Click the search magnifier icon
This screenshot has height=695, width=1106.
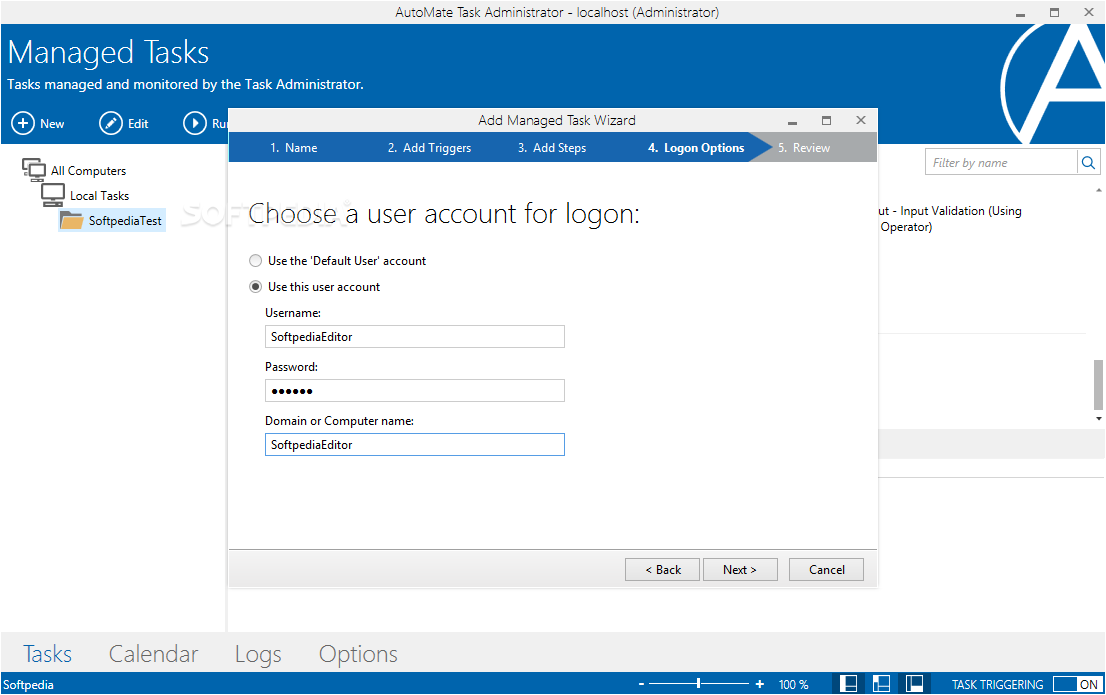1088,163
